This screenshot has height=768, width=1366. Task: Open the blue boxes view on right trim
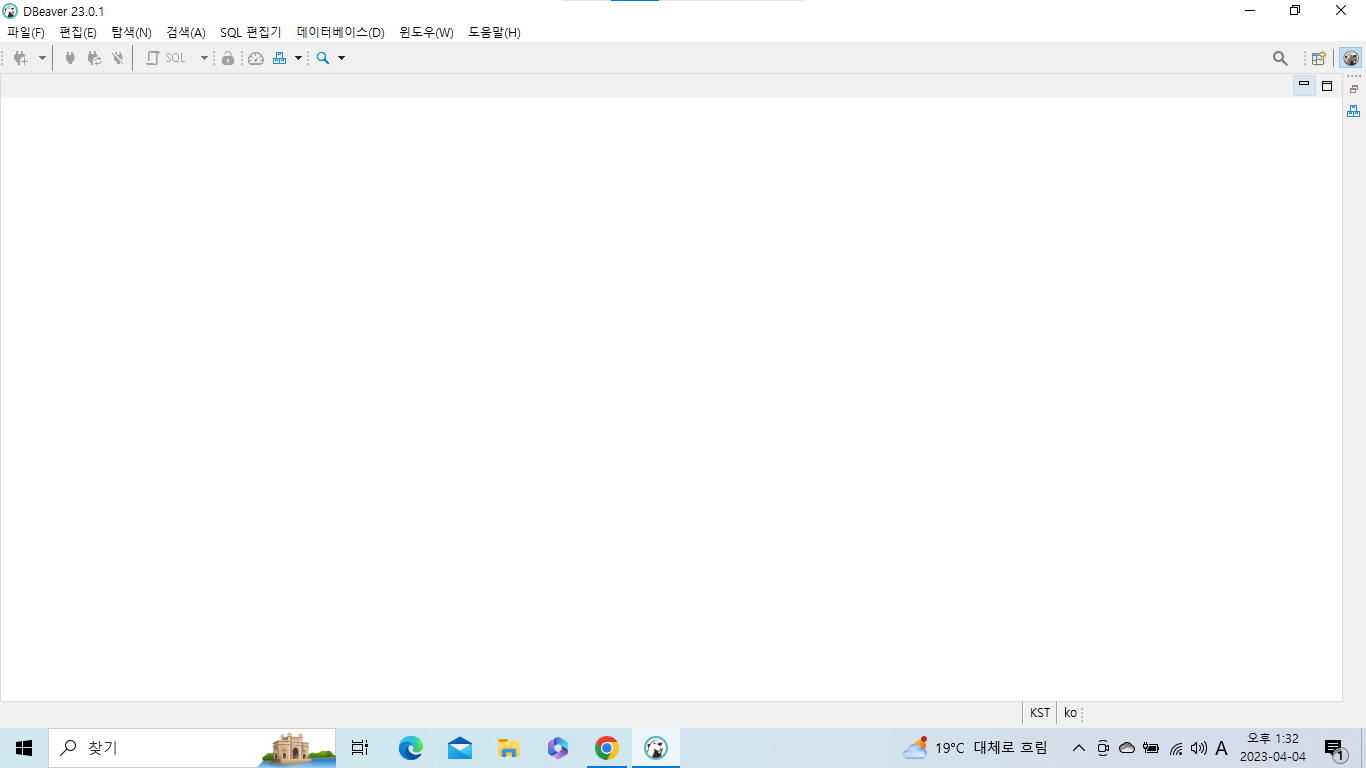(x=1354, y=111)
